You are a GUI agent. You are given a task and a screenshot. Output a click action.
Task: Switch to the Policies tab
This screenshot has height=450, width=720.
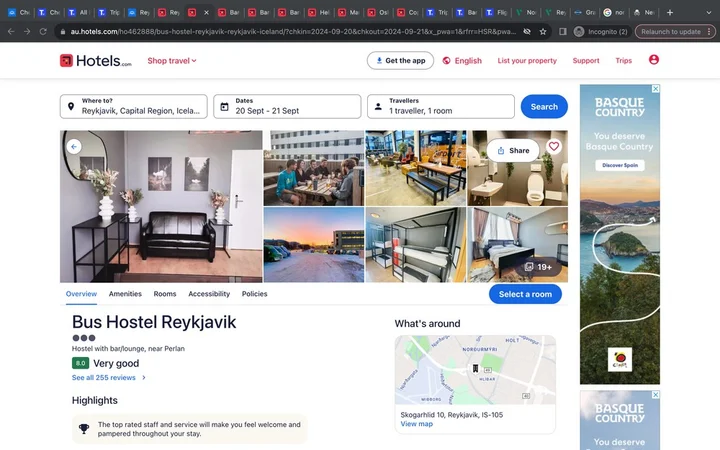(254, 294)
